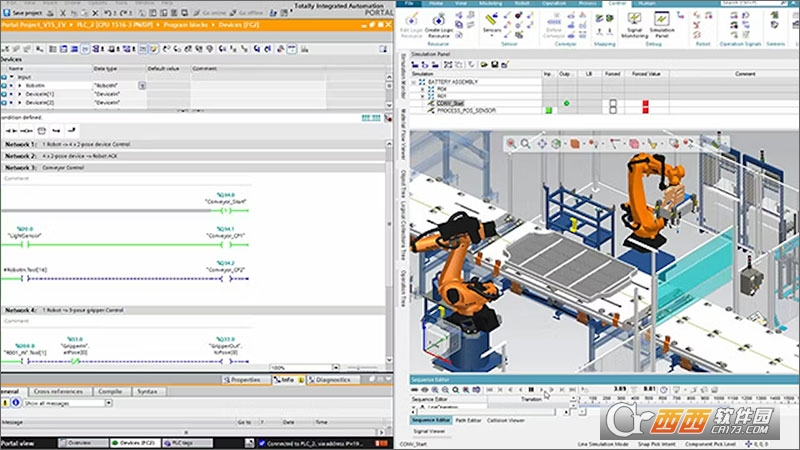
Task: Click close branch icon in LAD toolbar
Action: 71,131
